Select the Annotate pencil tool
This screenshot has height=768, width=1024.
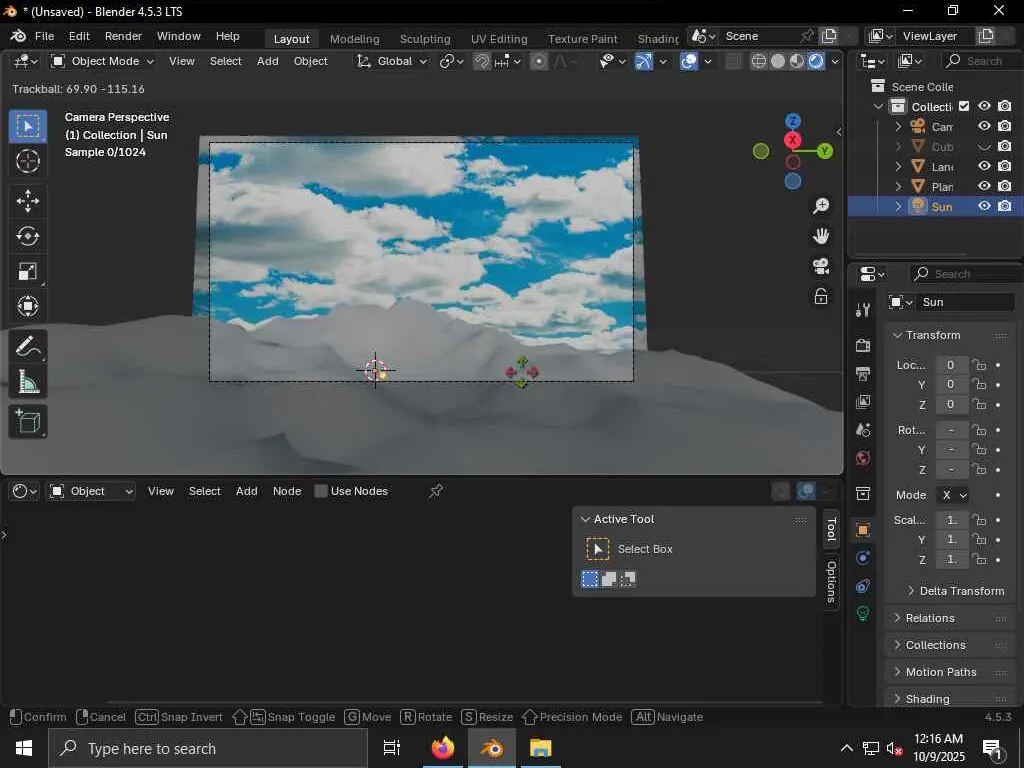pyautogui.click(x=28, y=347)
